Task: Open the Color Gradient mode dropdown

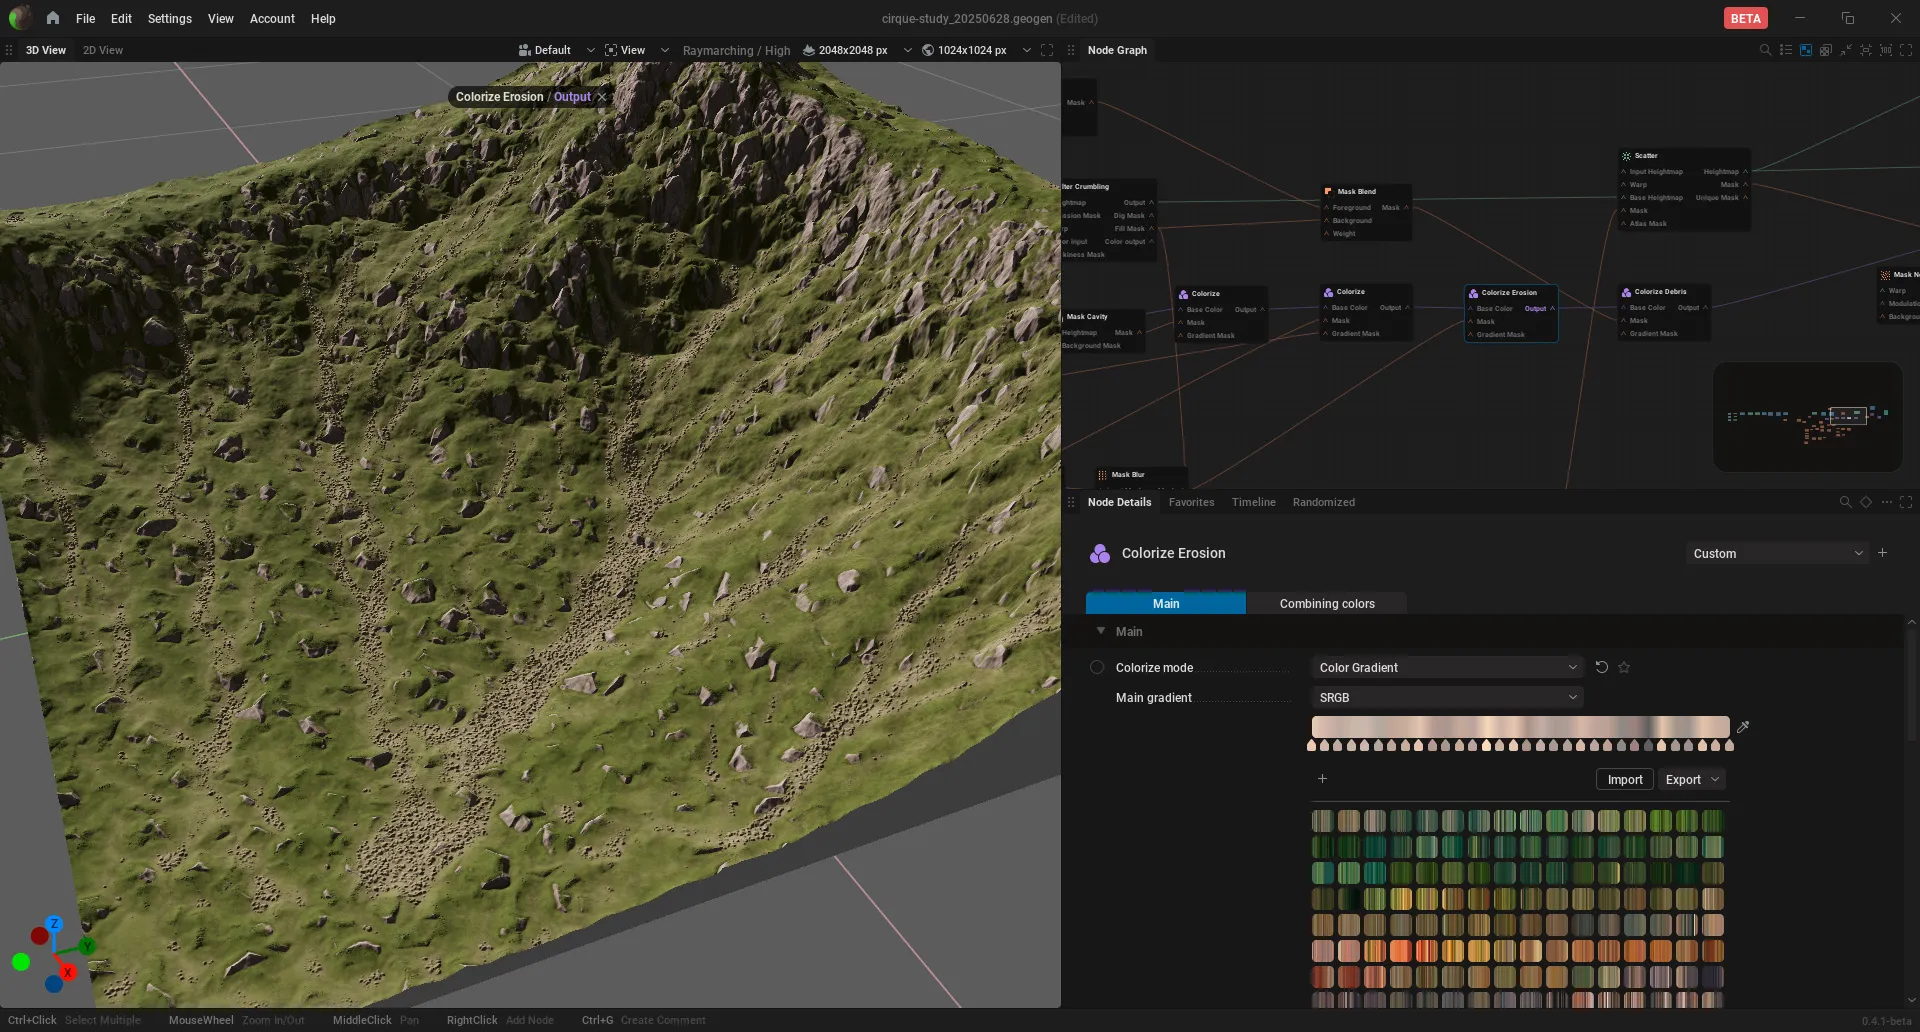Action: tap(1447, 667)
